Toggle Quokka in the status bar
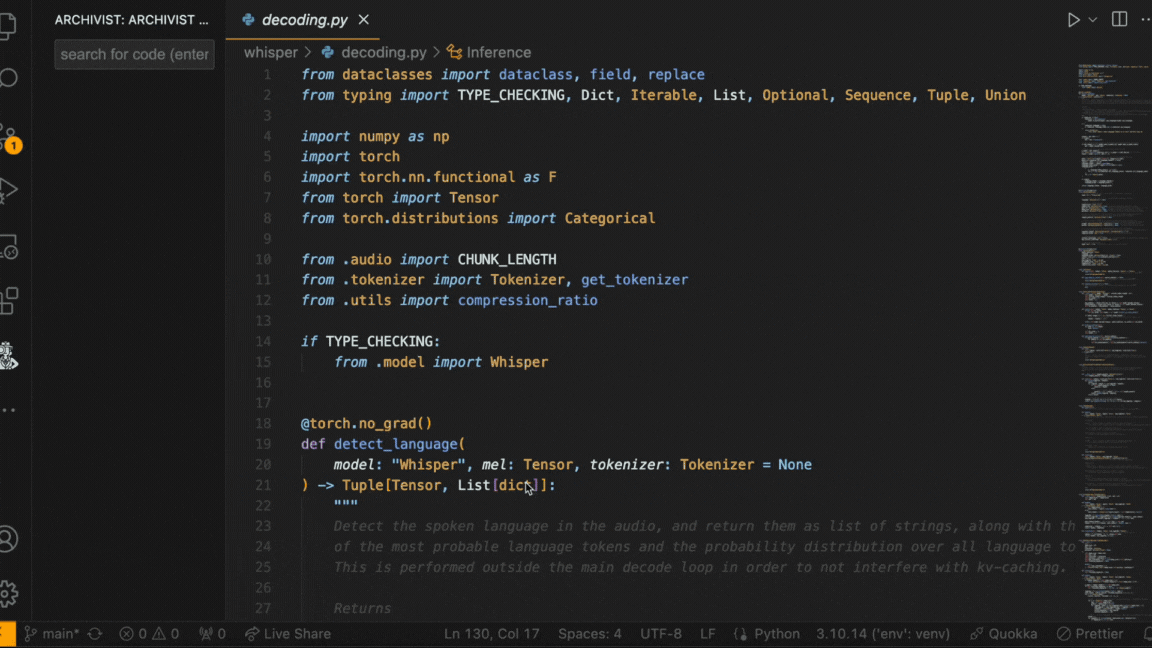1152x648 pixels. click(x=1004, y=633)
